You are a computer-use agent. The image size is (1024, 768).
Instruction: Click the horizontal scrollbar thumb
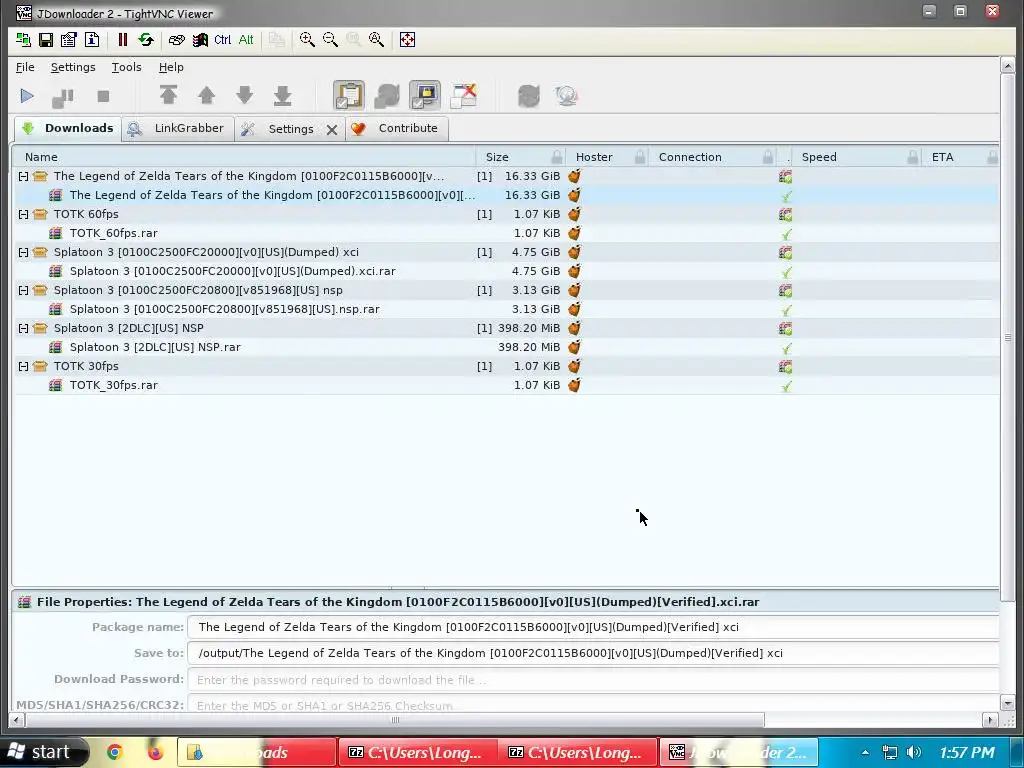pyautogui.click(x=394, y=720)
